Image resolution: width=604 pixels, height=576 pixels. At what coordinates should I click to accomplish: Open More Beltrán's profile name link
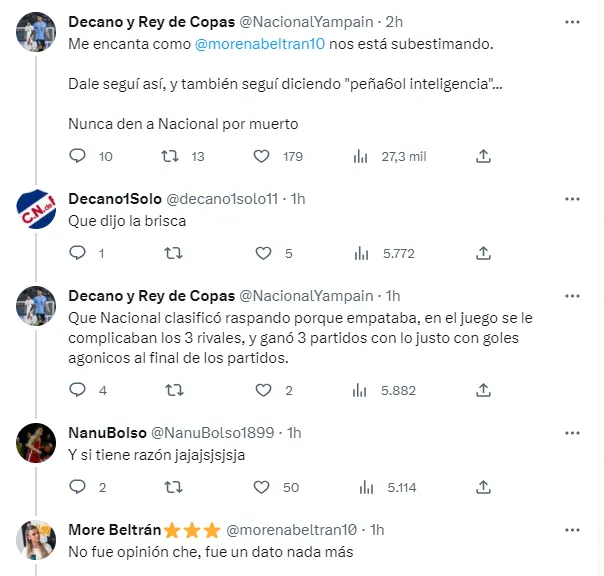(x=106, y=529)
